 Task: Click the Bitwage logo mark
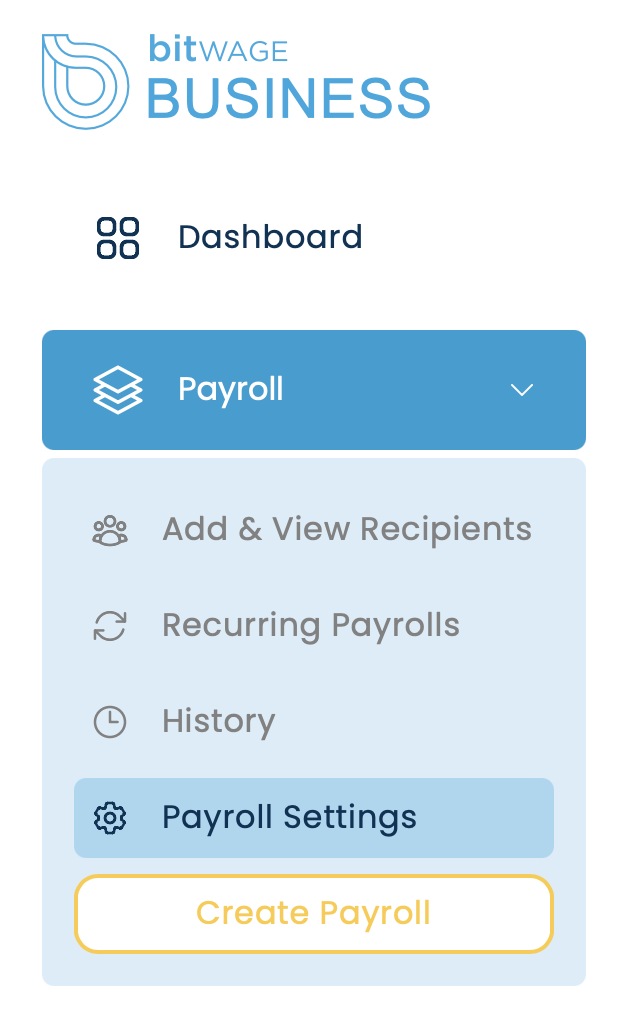tap(85, 81)
